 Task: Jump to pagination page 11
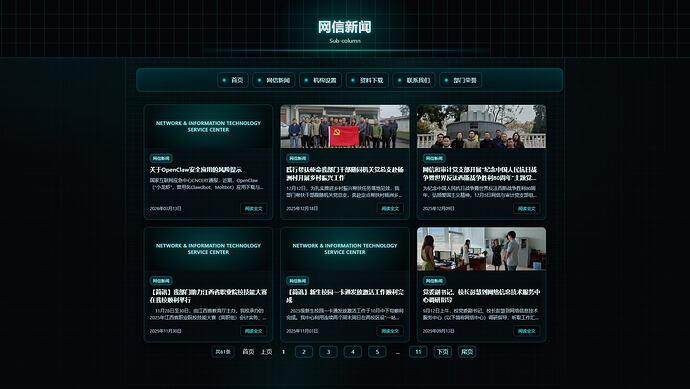coord(418,352)
